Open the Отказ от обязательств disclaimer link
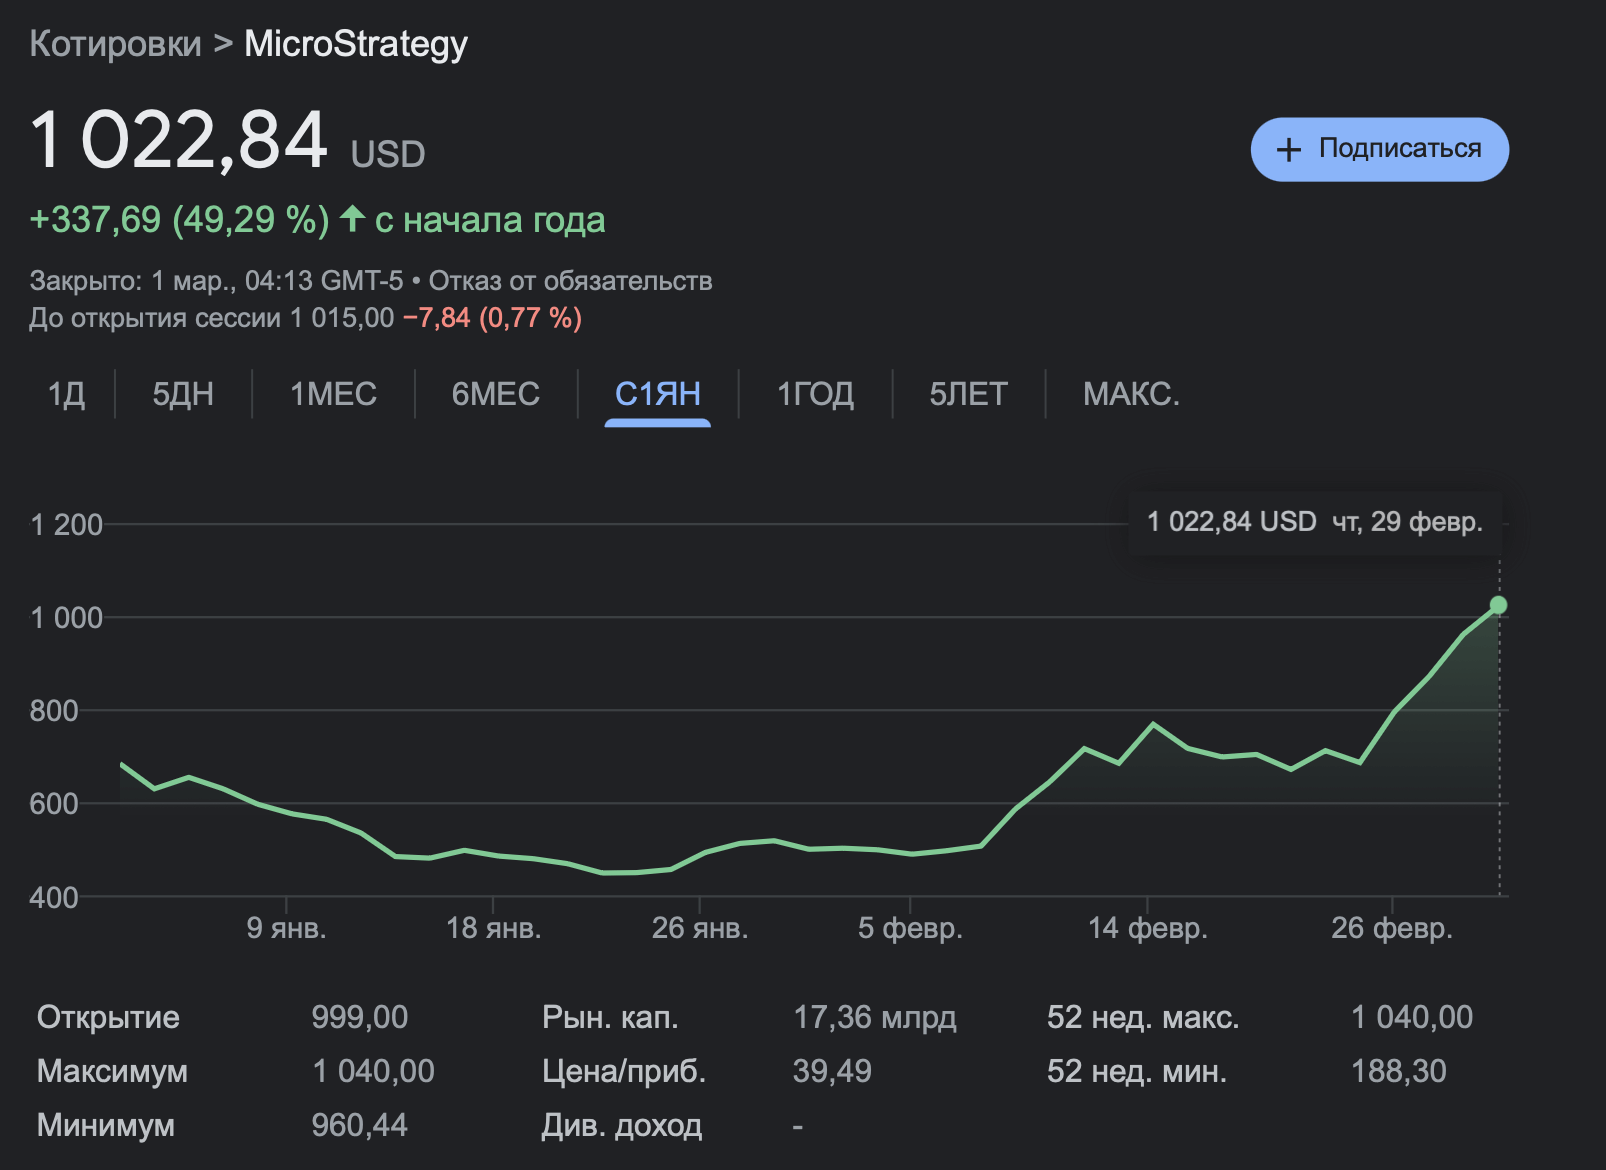Screen dimensions: 1606x1170 pos(570,281)
